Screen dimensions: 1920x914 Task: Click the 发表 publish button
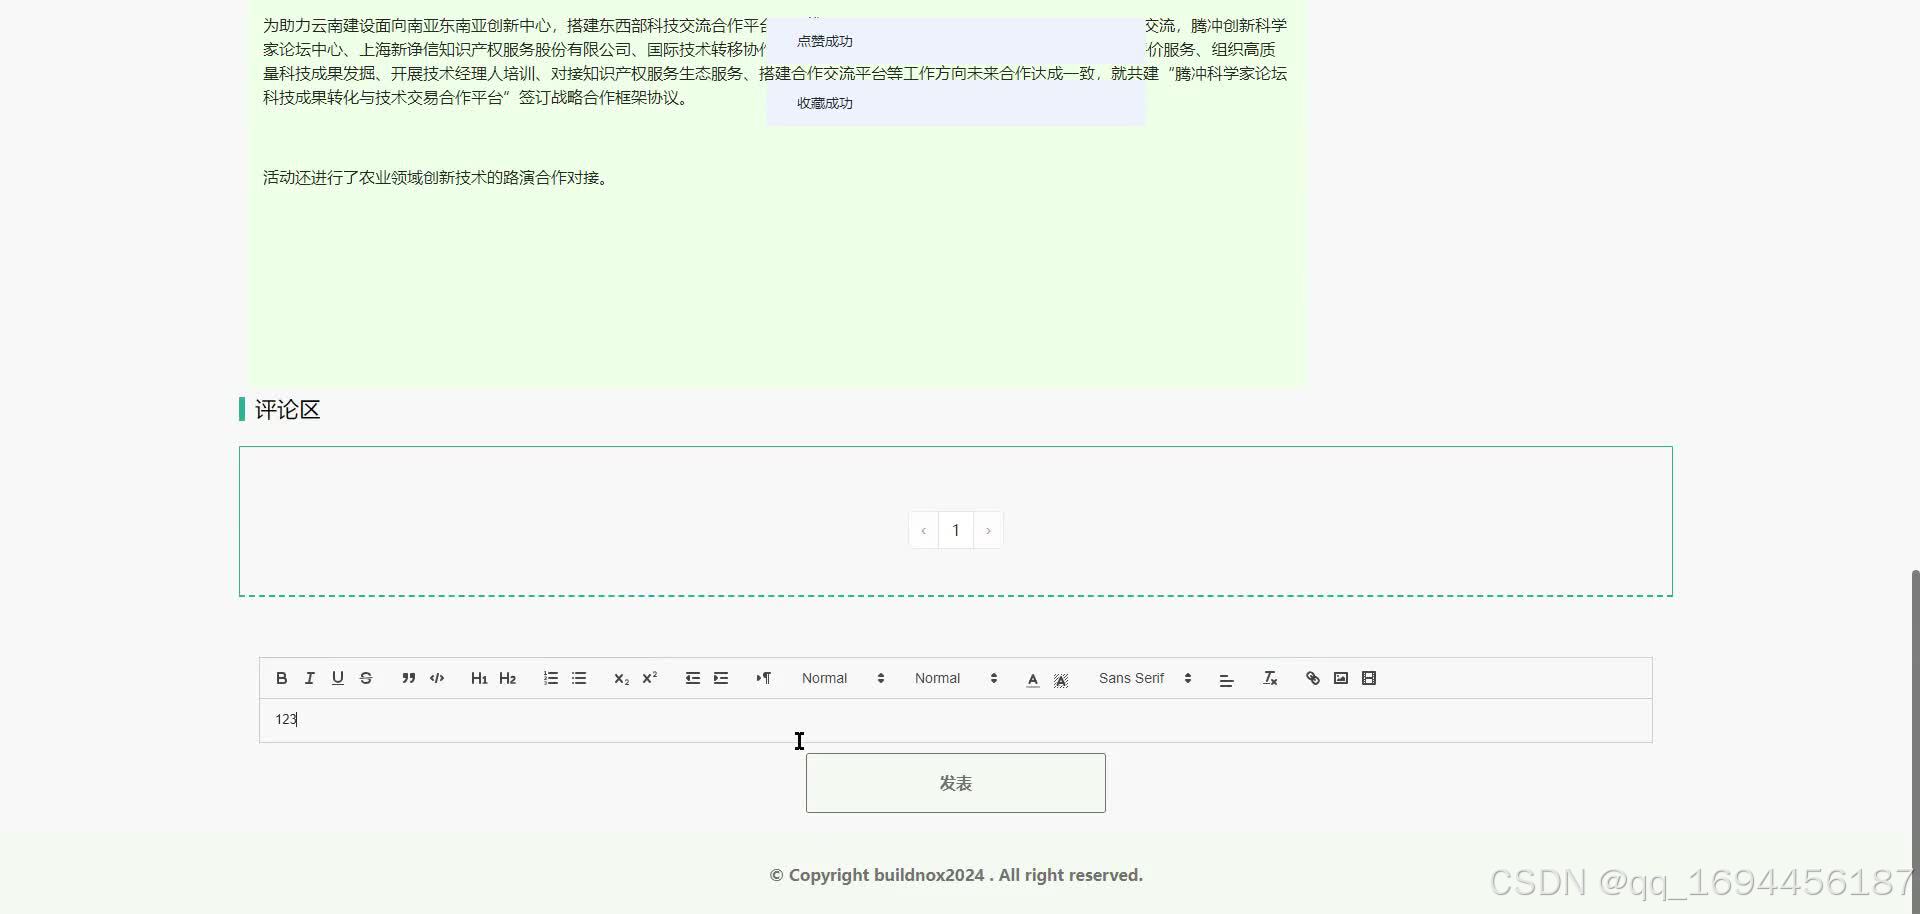tap(956, 783)
